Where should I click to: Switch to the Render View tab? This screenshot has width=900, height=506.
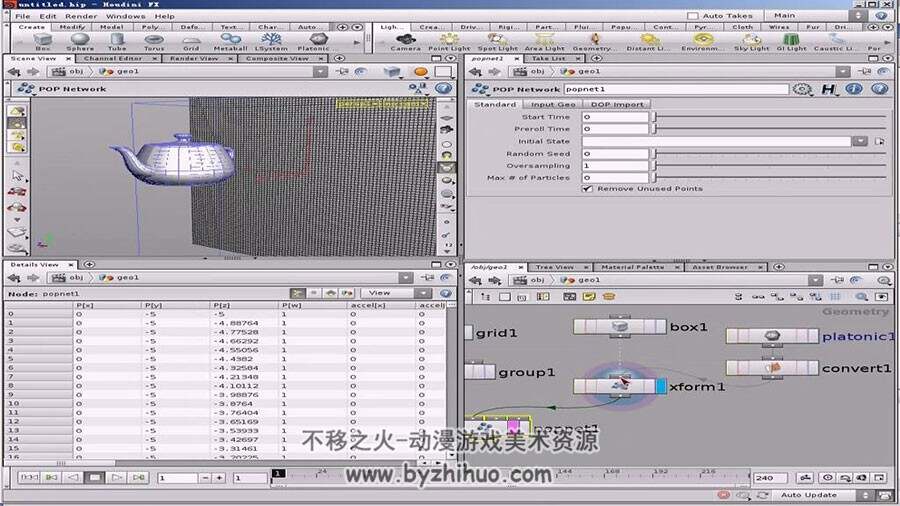(194, 58)
